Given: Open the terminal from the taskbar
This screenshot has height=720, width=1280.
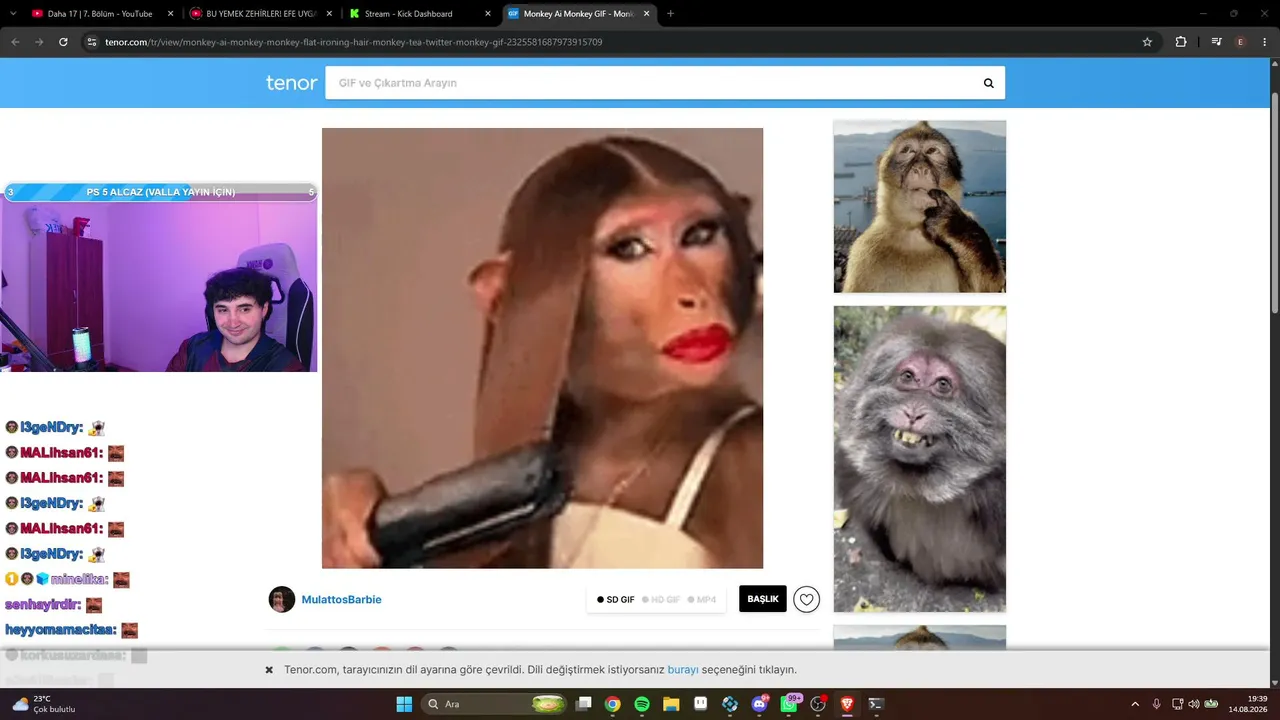Looking at the screenshot, I should pos(876,704).
